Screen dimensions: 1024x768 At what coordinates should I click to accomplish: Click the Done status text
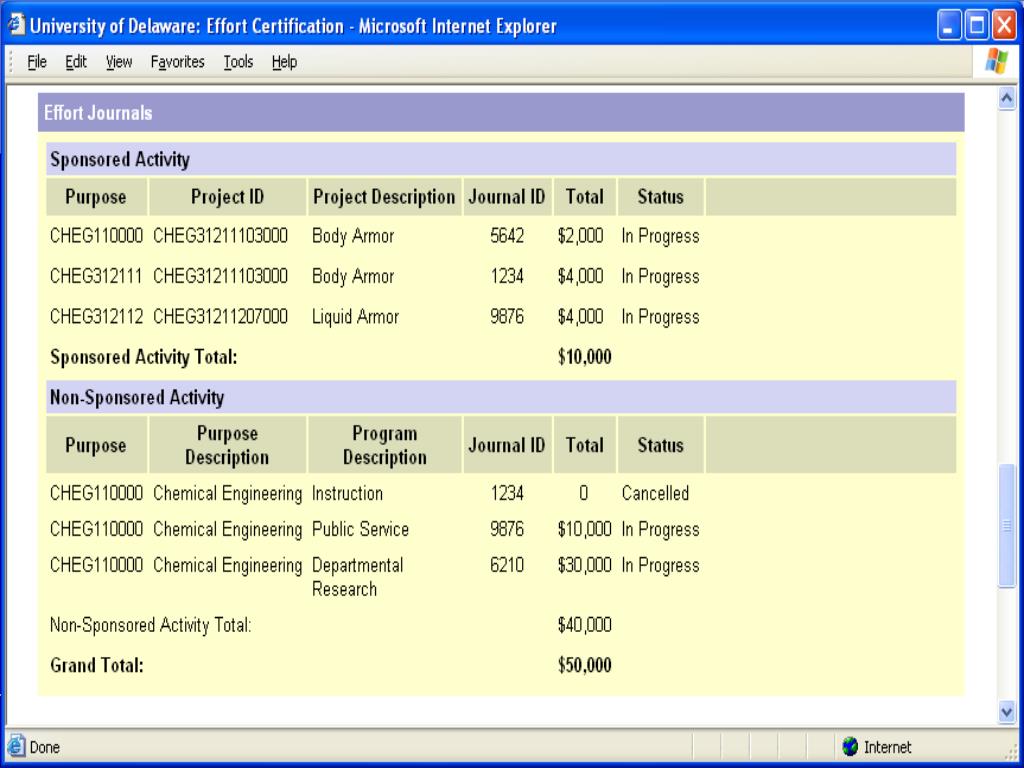point(44,747)
